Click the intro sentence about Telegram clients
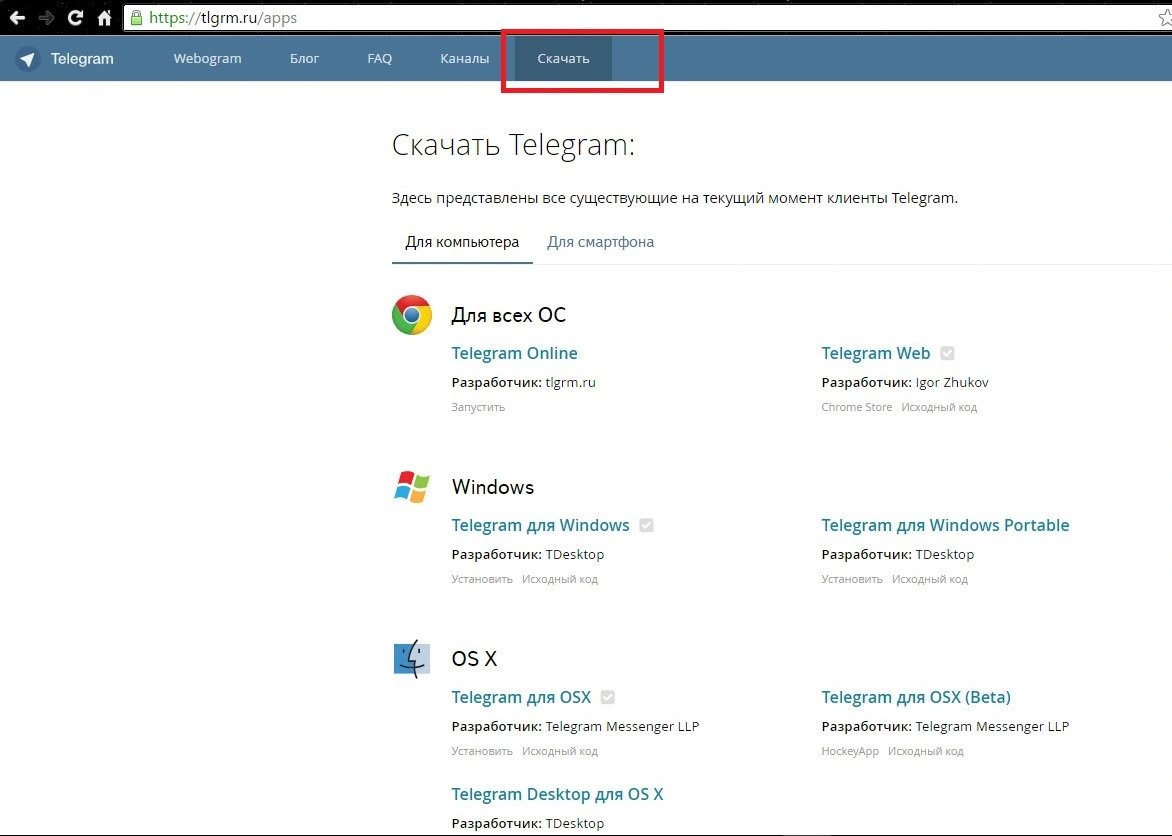Viewport: 1172px width, 836px height. click(x=674, y=198)
